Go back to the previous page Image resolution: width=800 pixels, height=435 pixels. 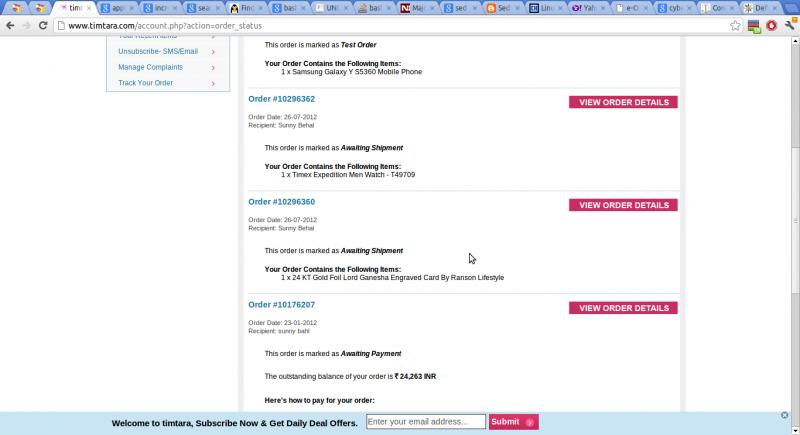(10, 25)
